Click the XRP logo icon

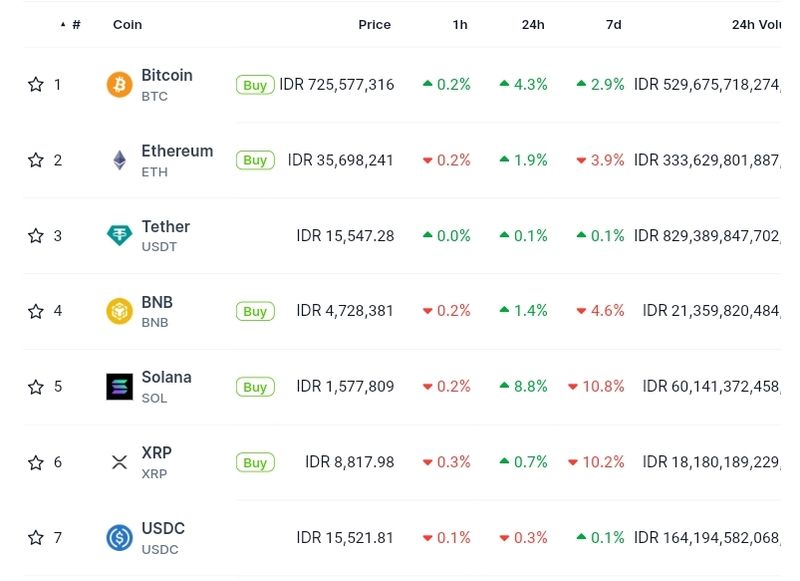coord(119,462)
